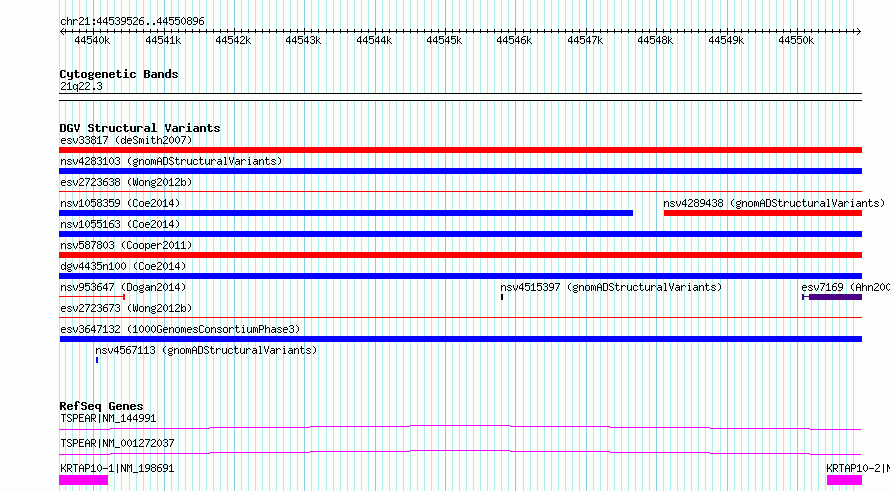Click the esv33817 deSmith2007 red variant bar
The height and width of the screenshot is (491, 890).
tap(460, 150)
